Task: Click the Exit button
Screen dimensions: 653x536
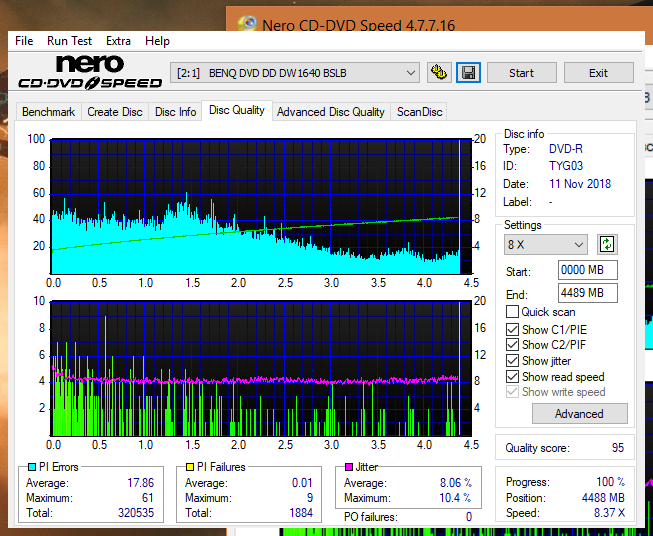Action: coord(598,73)
